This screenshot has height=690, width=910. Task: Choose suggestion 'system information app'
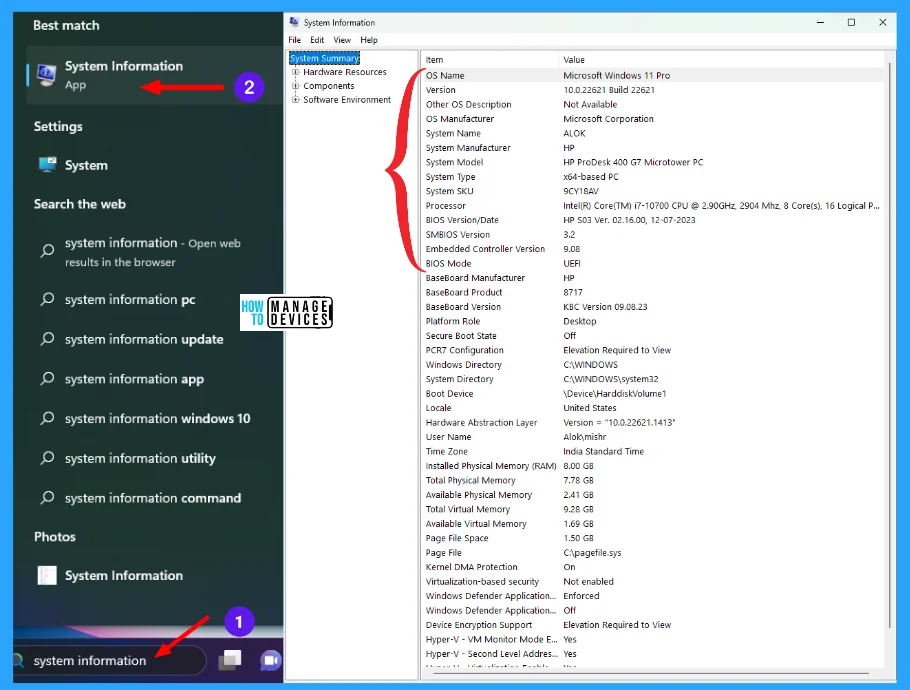tap(134, 379)
